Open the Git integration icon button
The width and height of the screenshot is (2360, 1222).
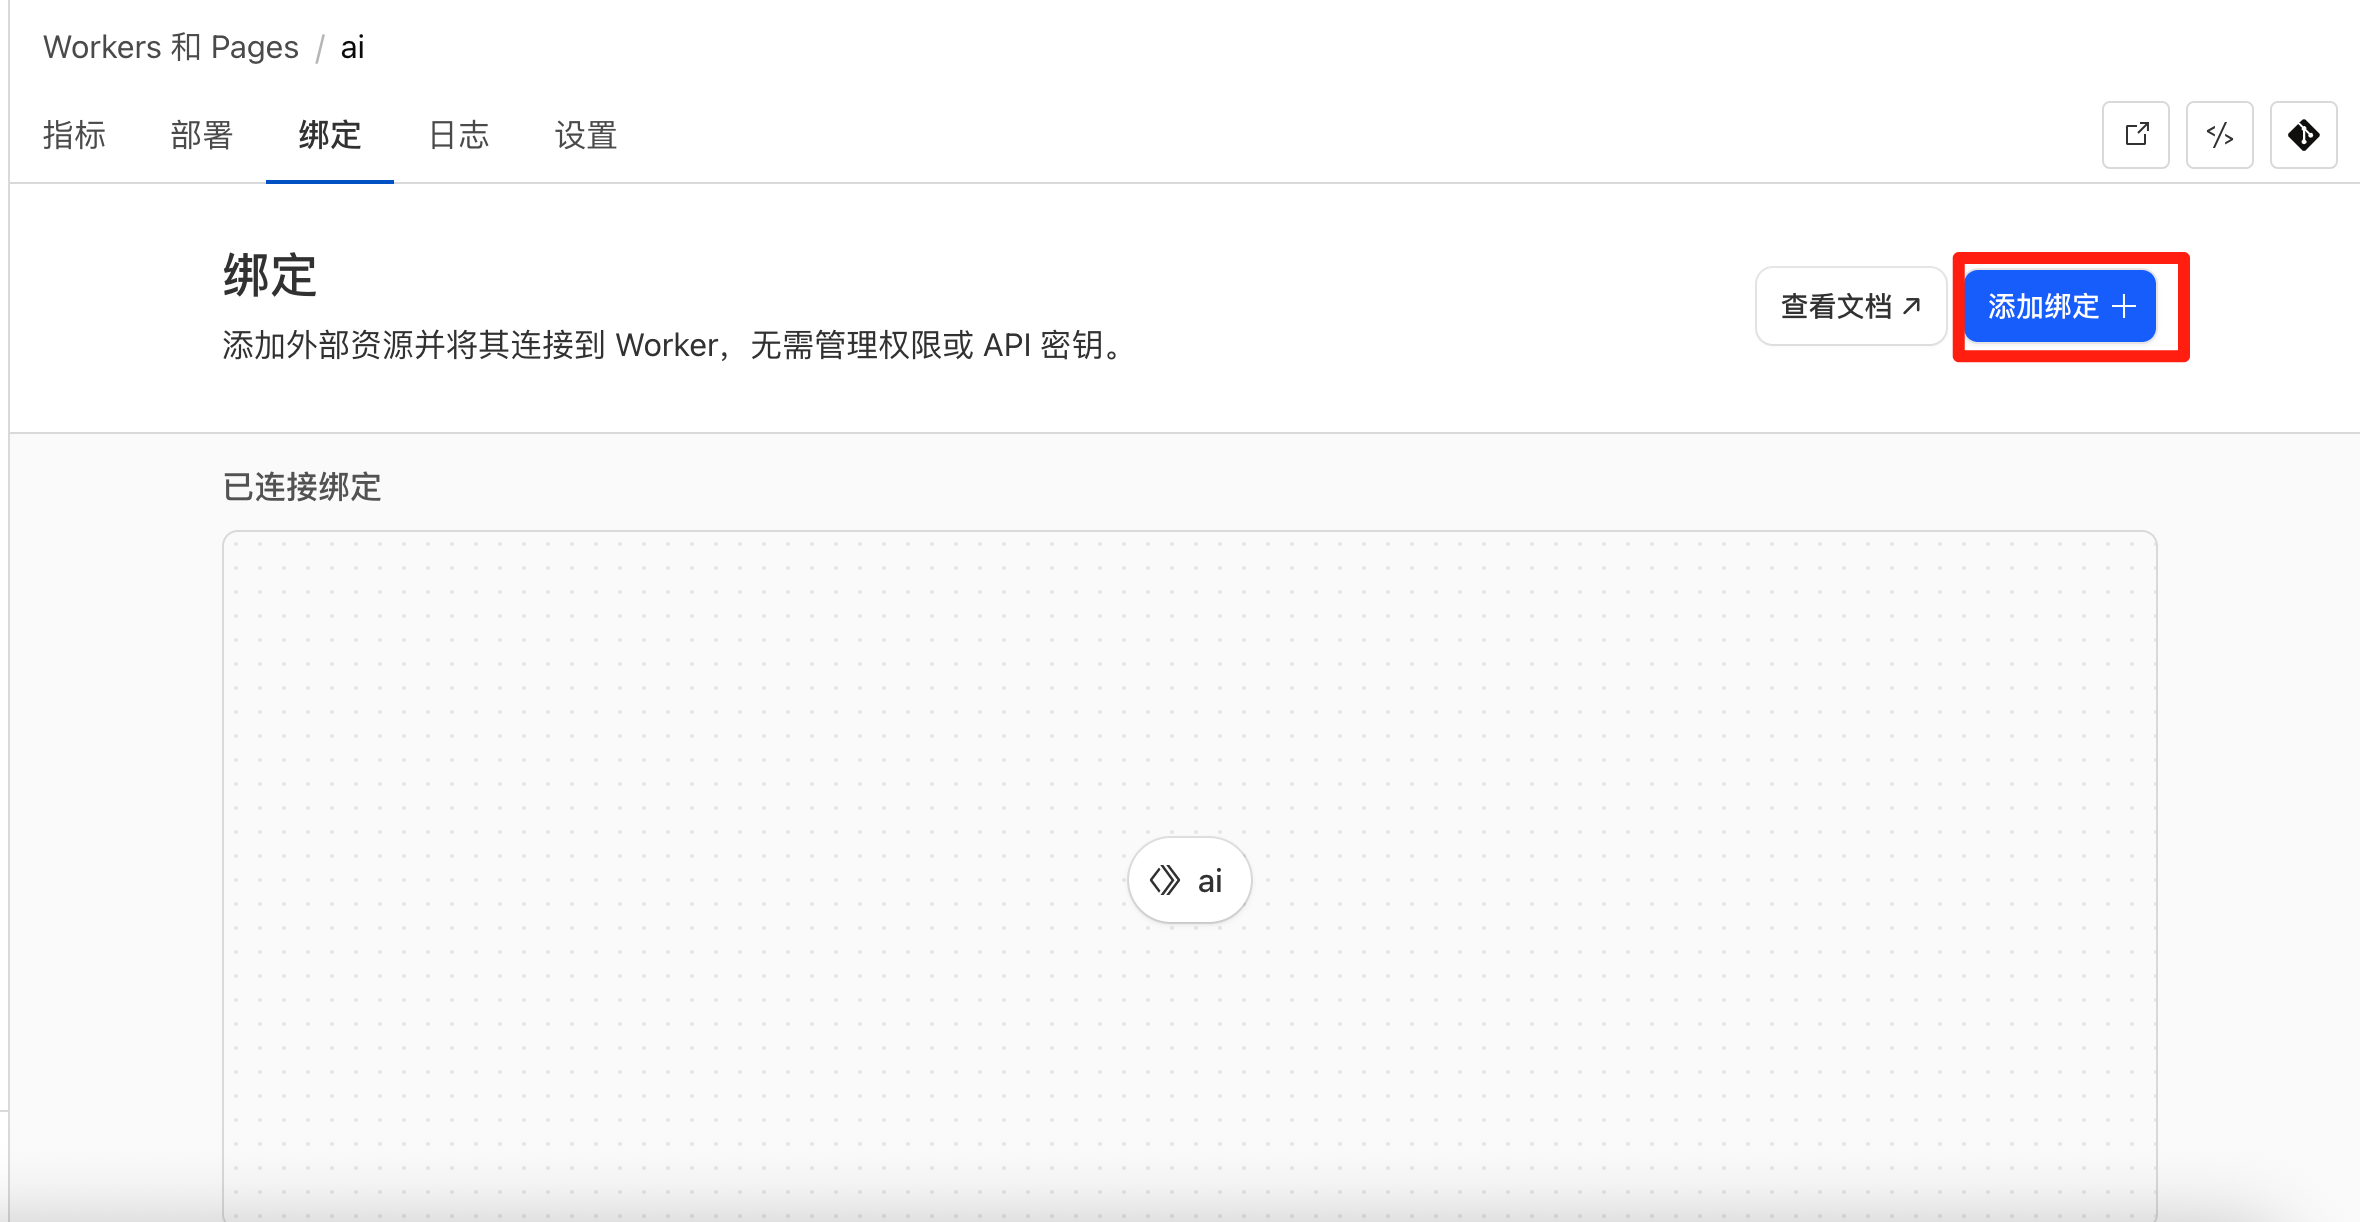coord(2303,135)
